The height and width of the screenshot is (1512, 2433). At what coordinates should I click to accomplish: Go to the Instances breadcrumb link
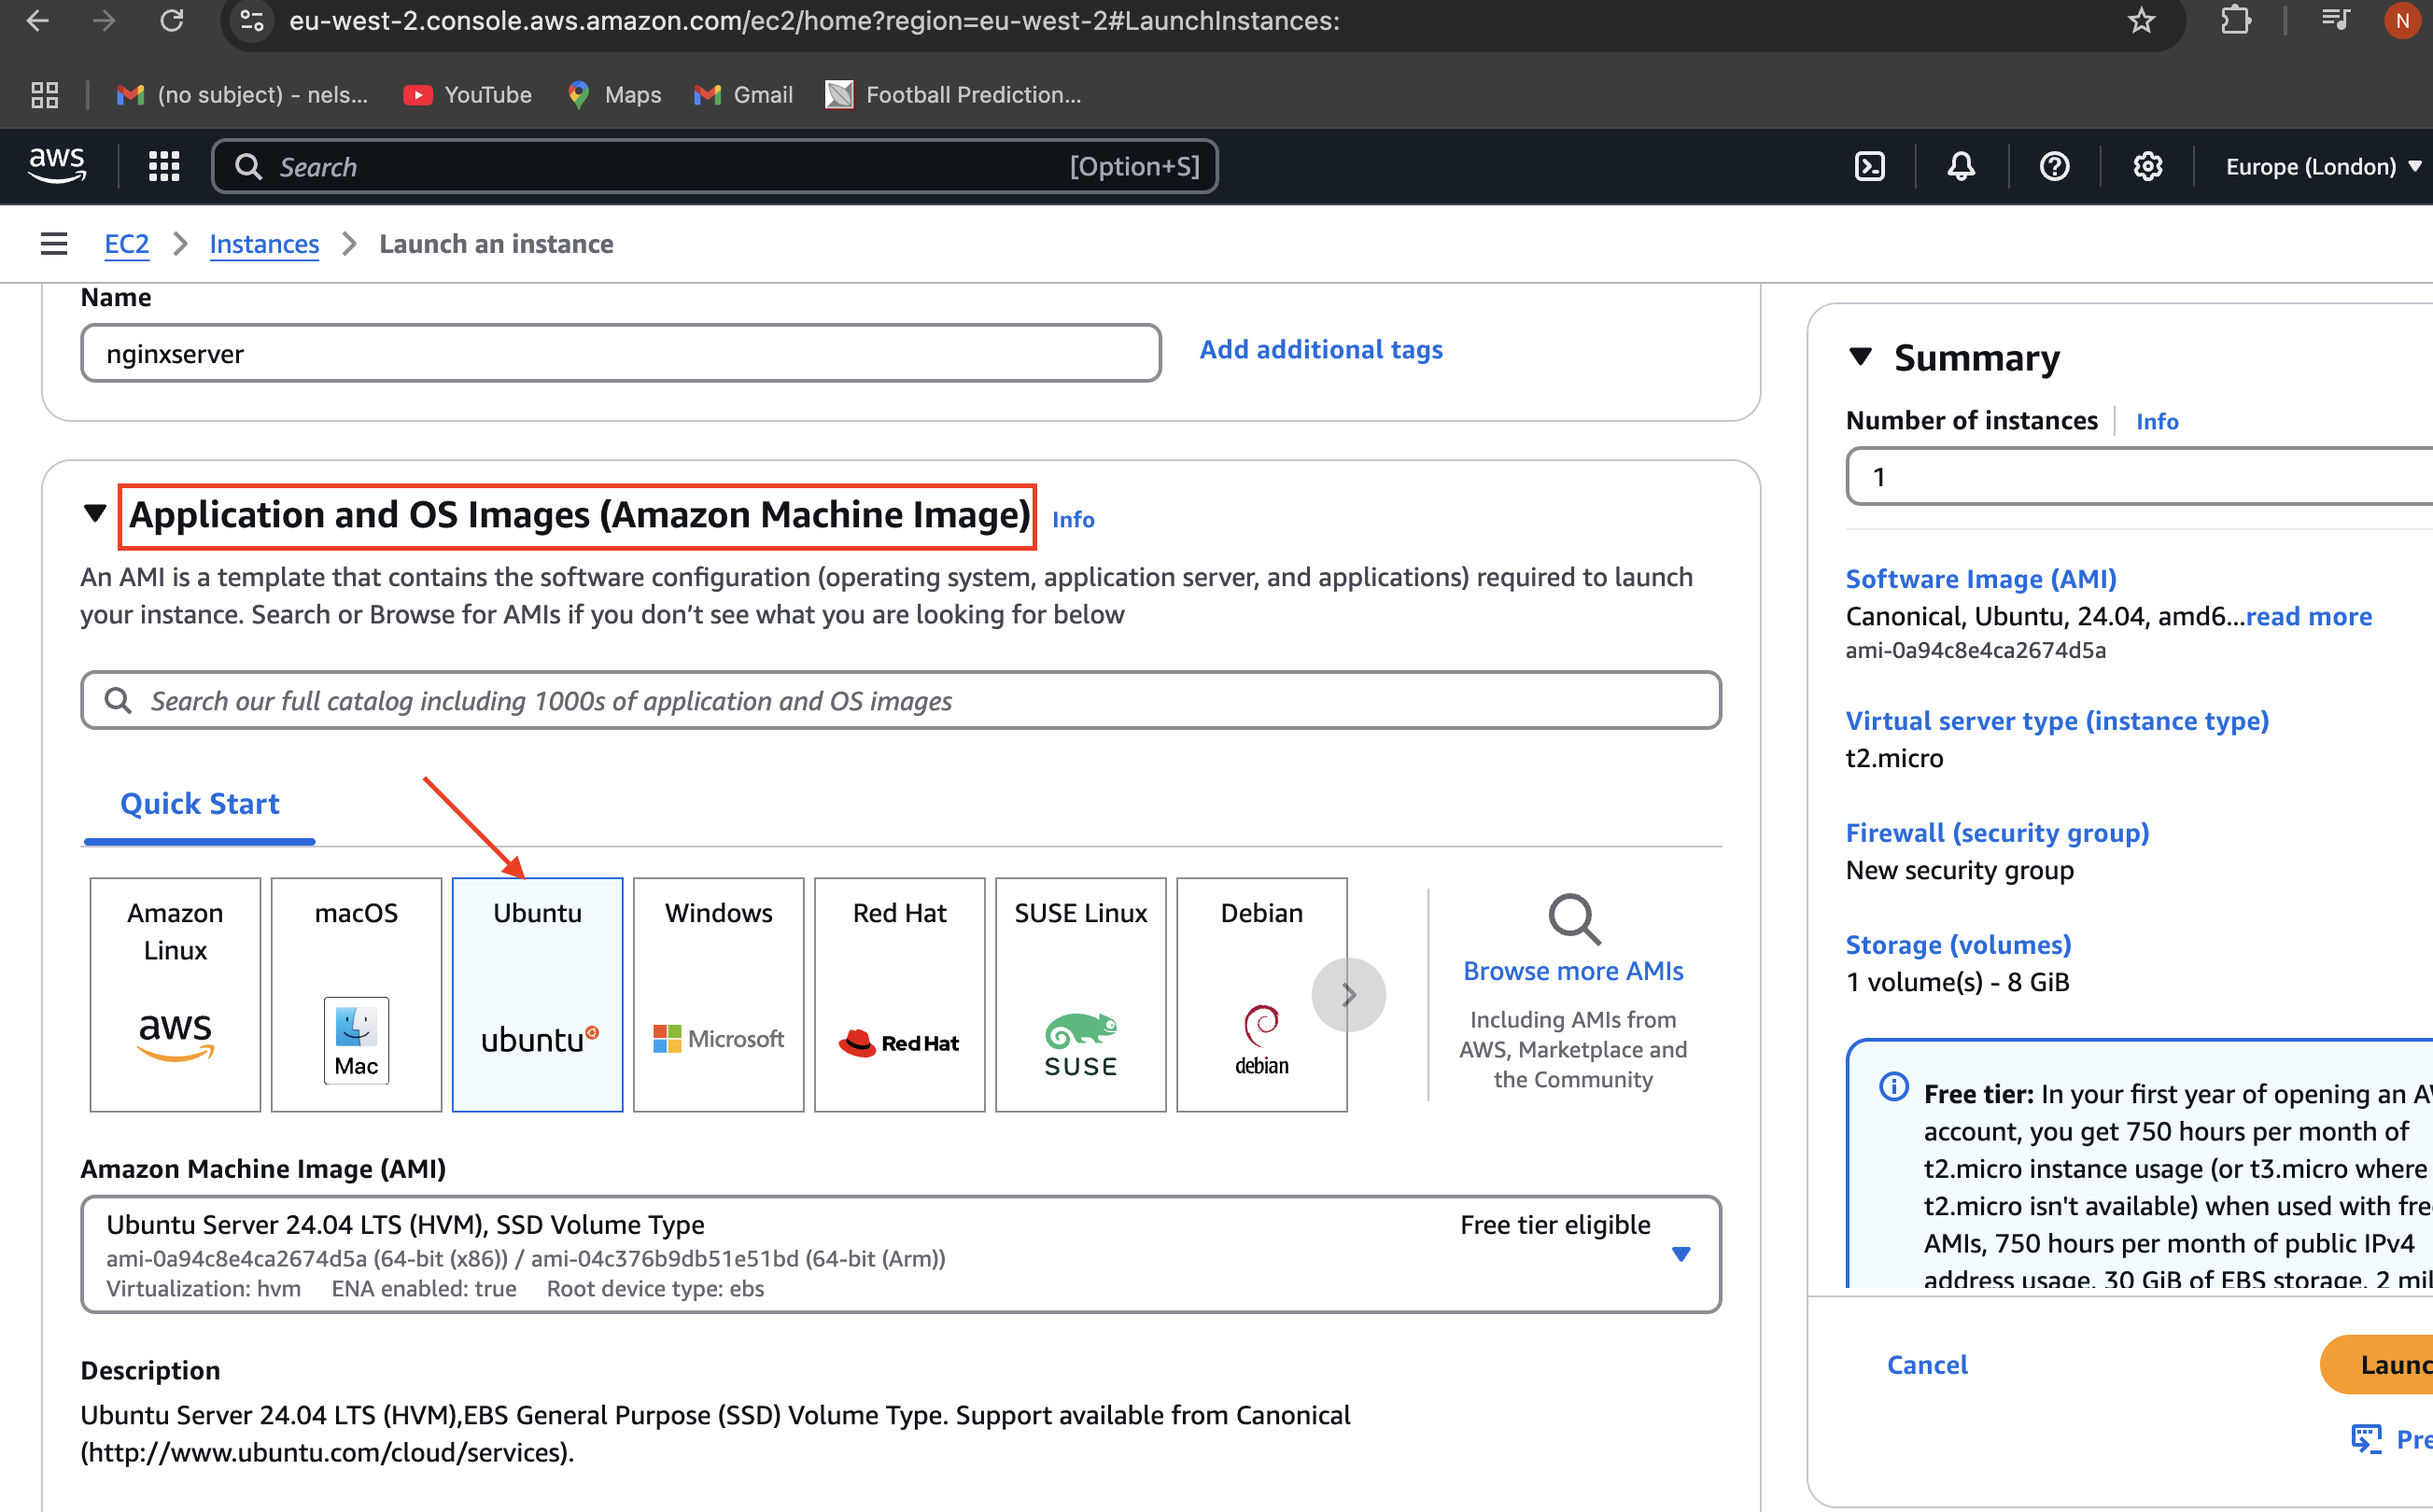tap(264, 244)
